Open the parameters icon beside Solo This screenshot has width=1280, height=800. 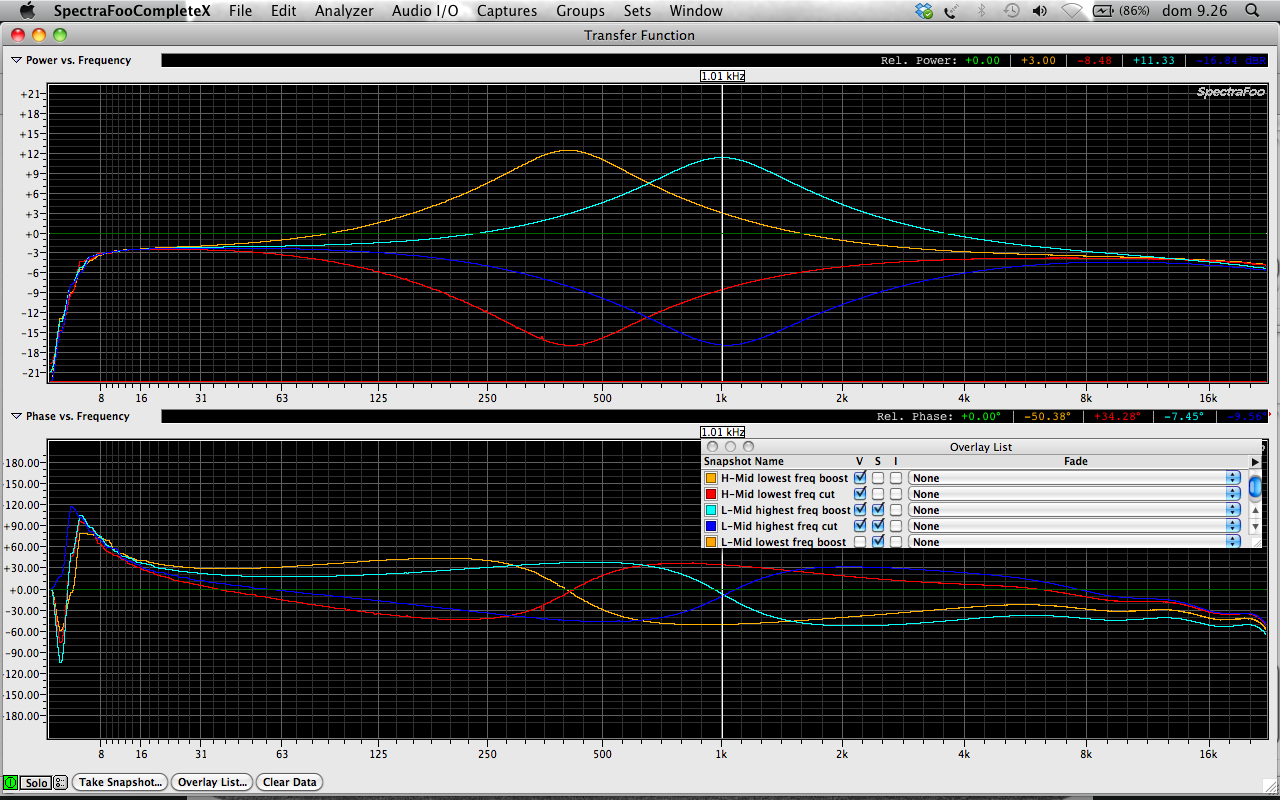tap(60, 783)
